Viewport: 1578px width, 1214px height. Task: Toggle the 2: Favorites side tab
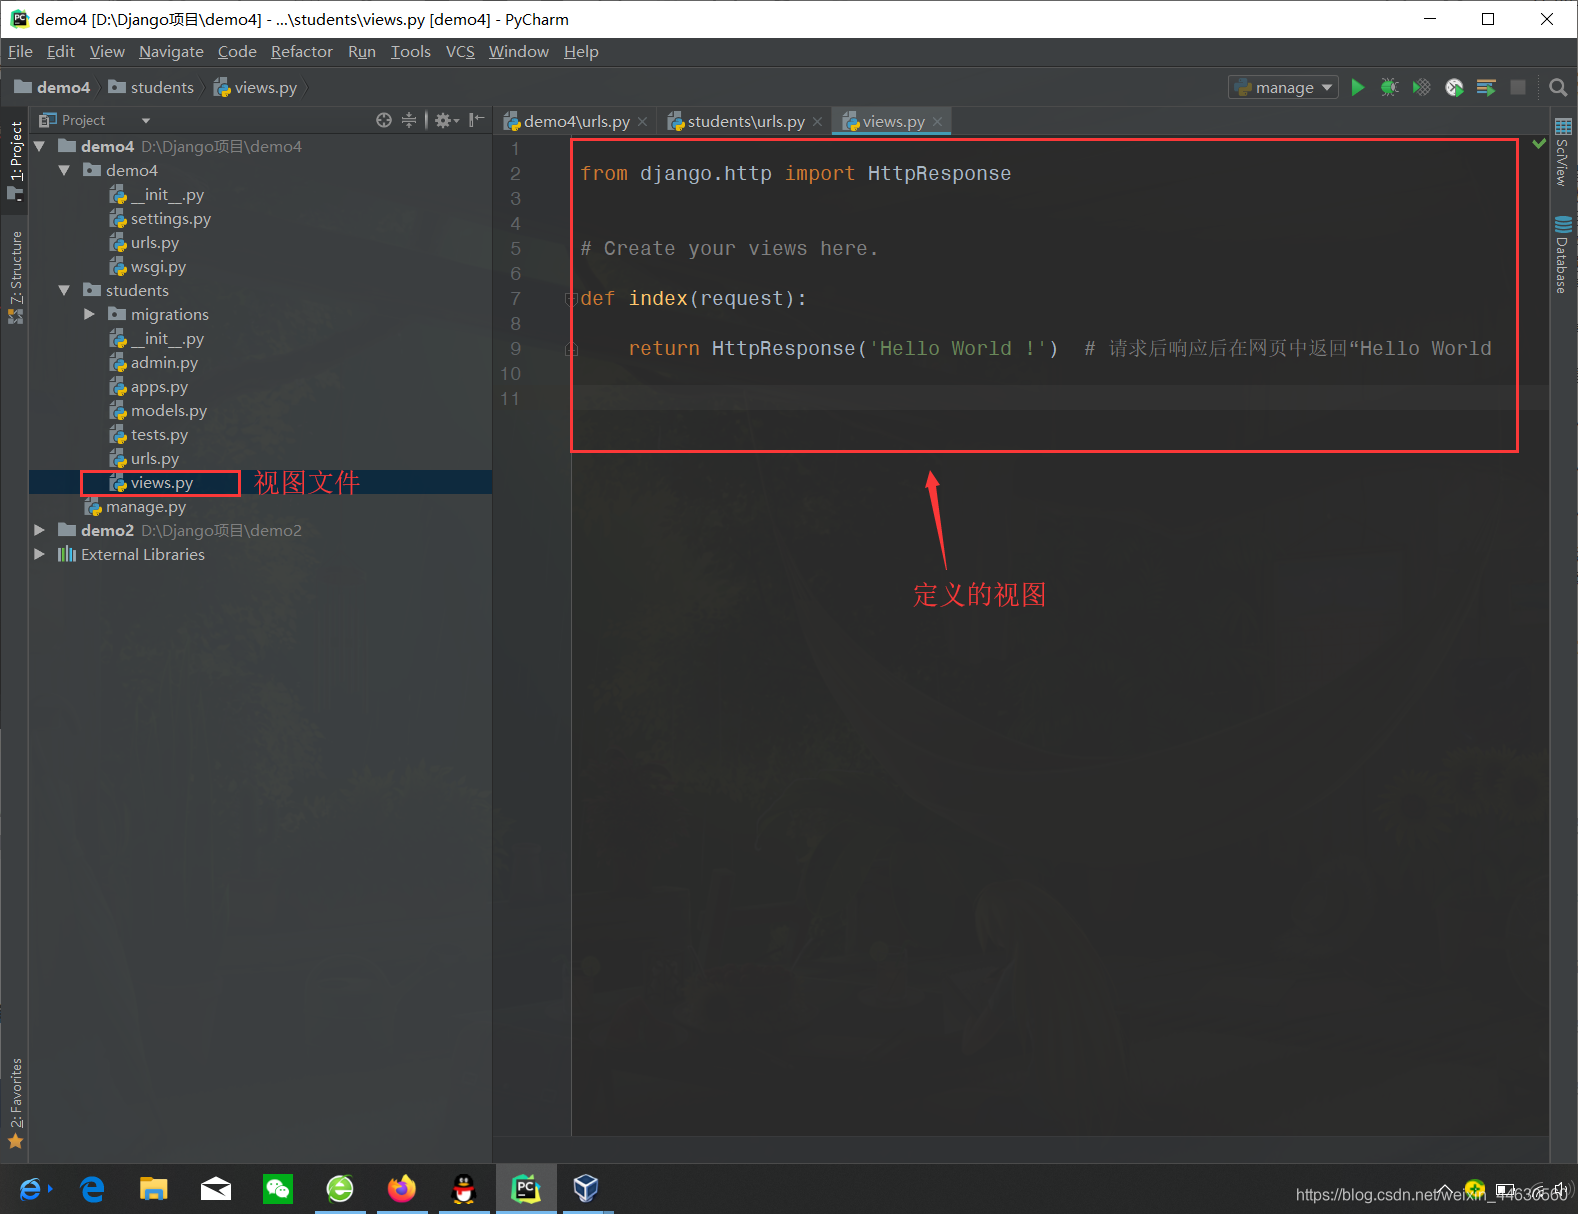point(15,1103)
